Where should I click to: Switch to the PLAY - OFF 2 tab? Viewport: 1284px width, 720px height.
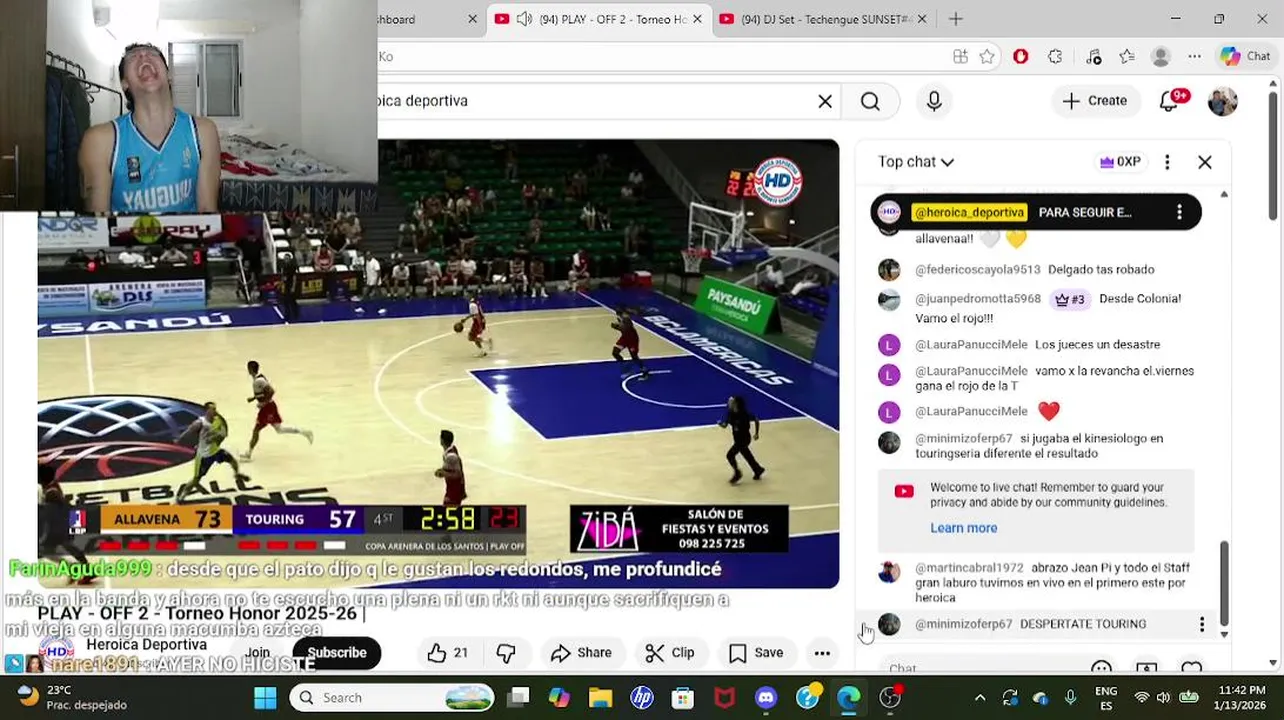coord(600,19)
